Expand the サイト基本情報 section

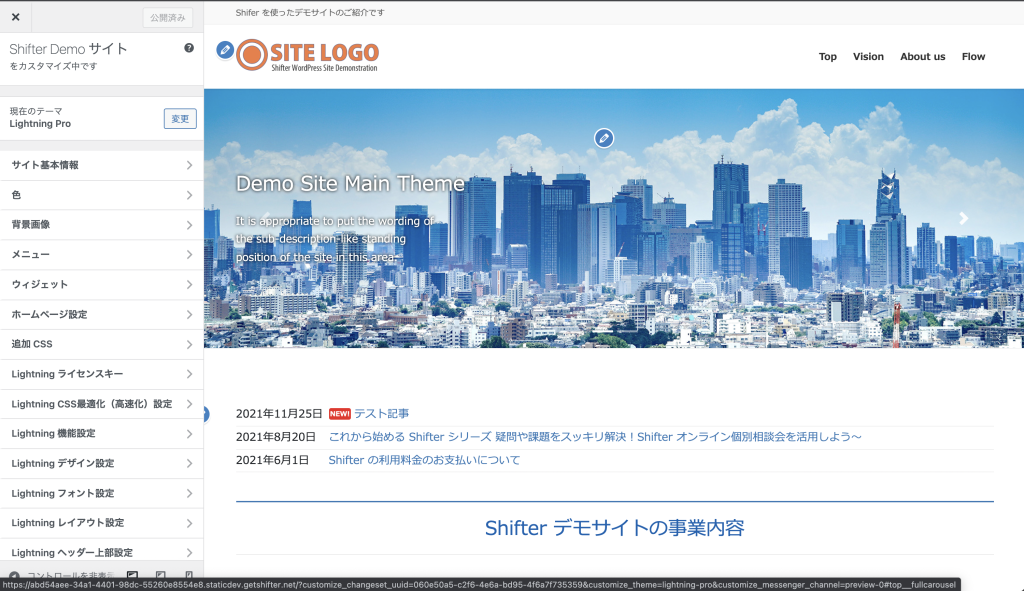101,165
